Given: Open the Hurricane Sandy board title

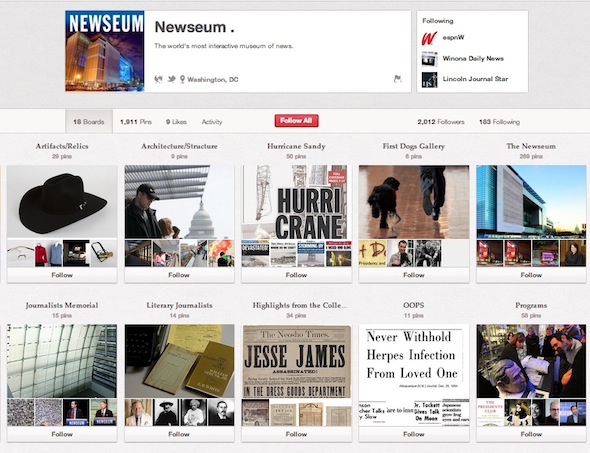Looking at the screenshot, I should pos(297,146).
